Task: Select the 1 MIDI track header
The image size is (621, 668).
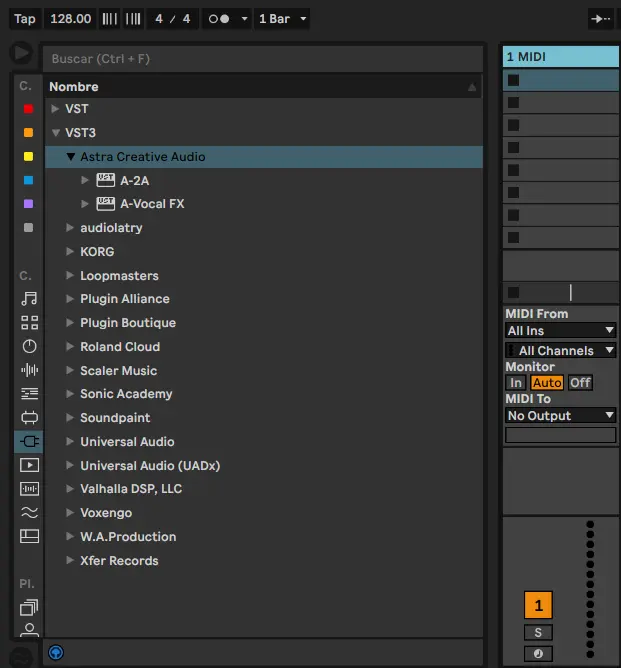Action: (x=561, y=57)
